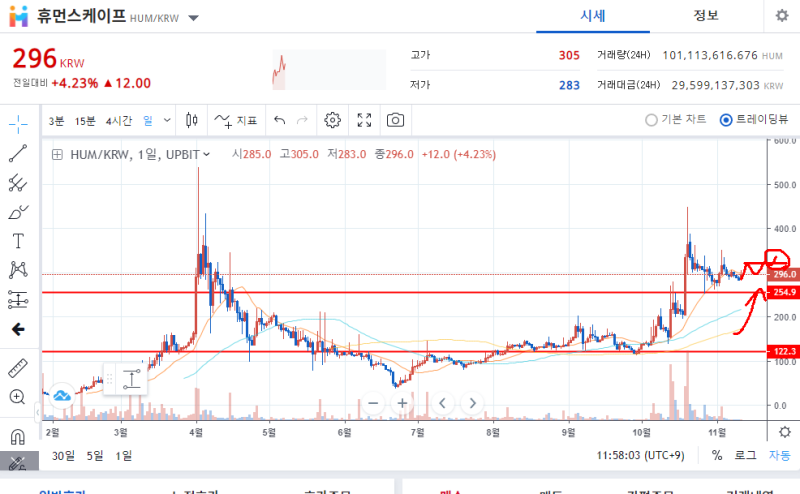Switch to the 정보 tab
This screenshot has width=800, height=494.
[706, 16]
